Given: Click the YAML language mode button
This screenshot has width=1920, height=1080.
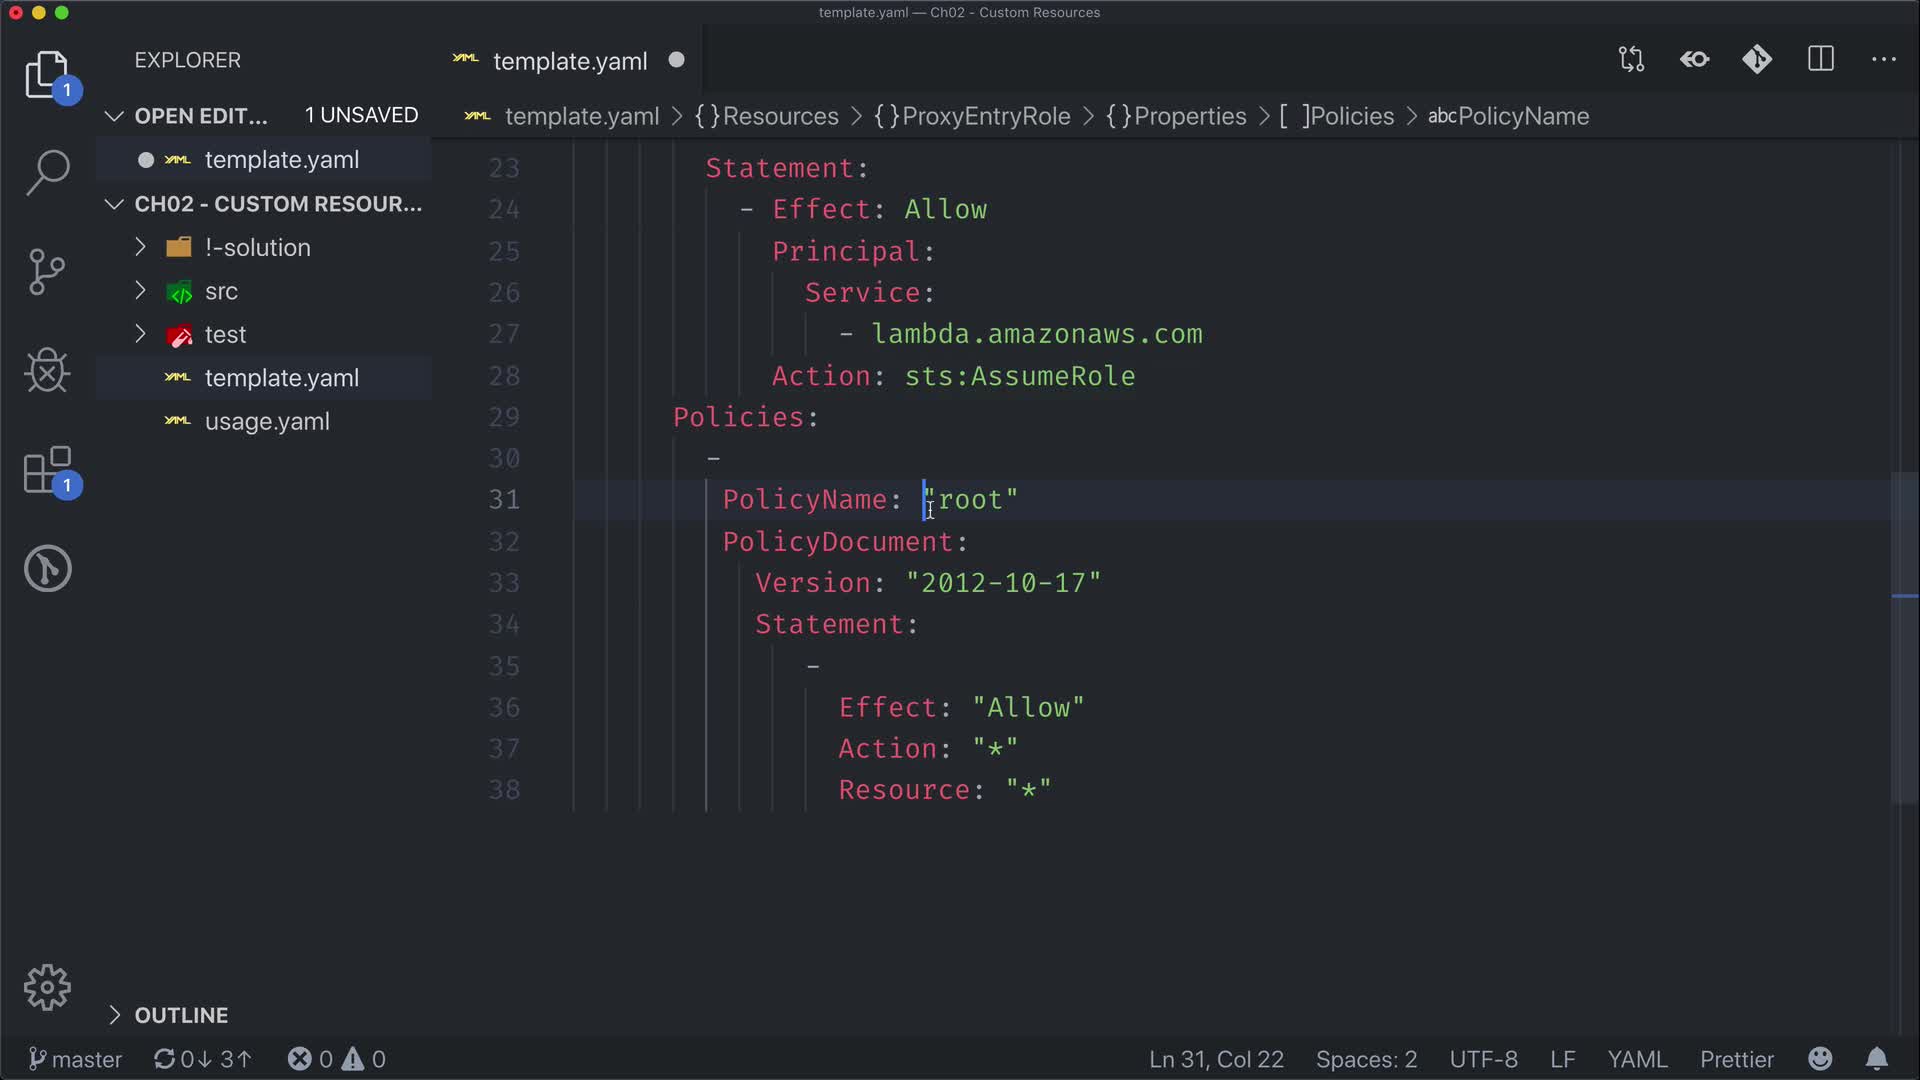Looking at the screenshot, I should (x=1637, y=1059).
